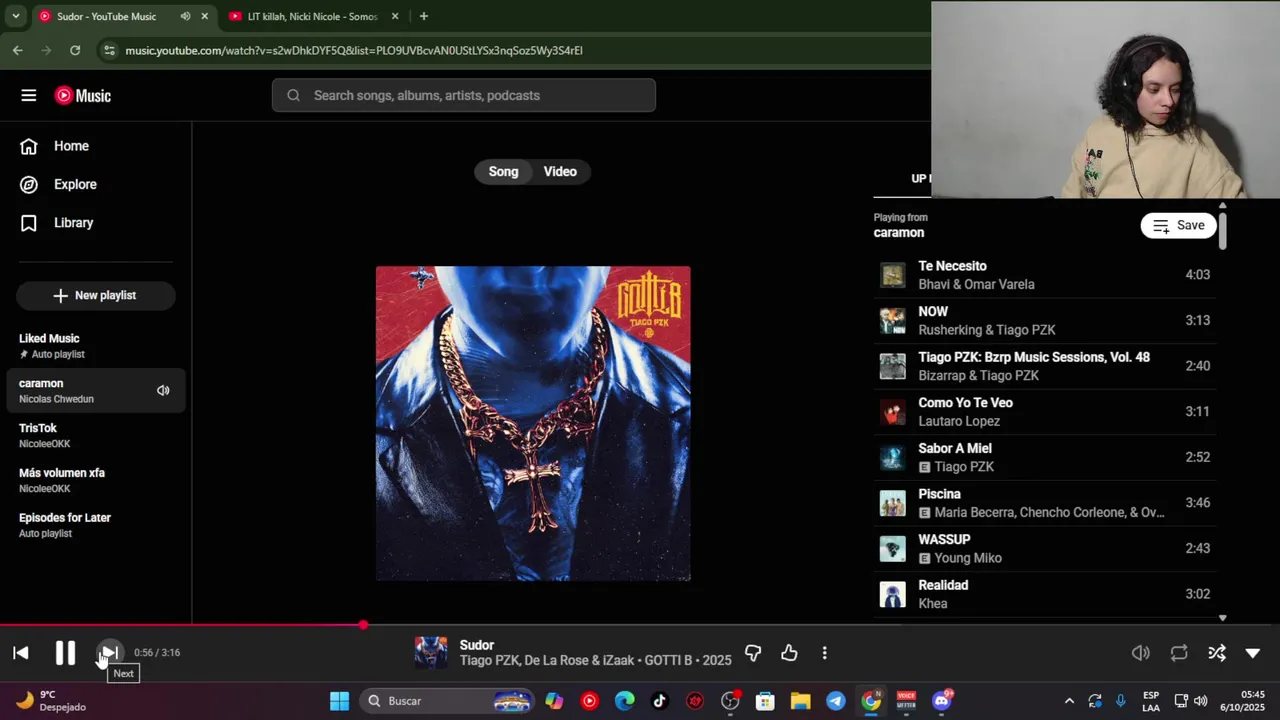Open the hamburger guide menu

[x=29, y=95]
